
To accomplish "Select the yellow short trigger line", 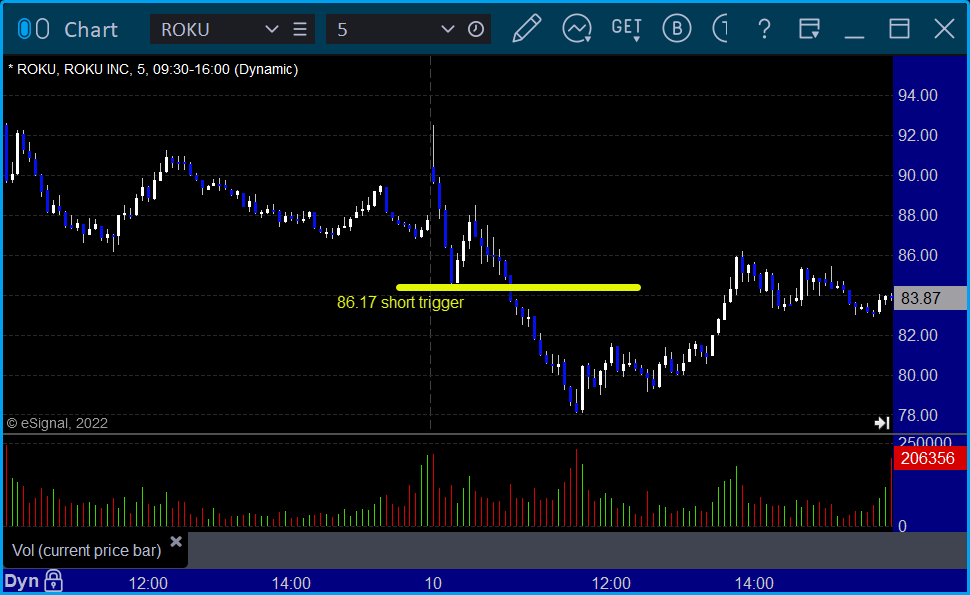I will click(518, 288).
